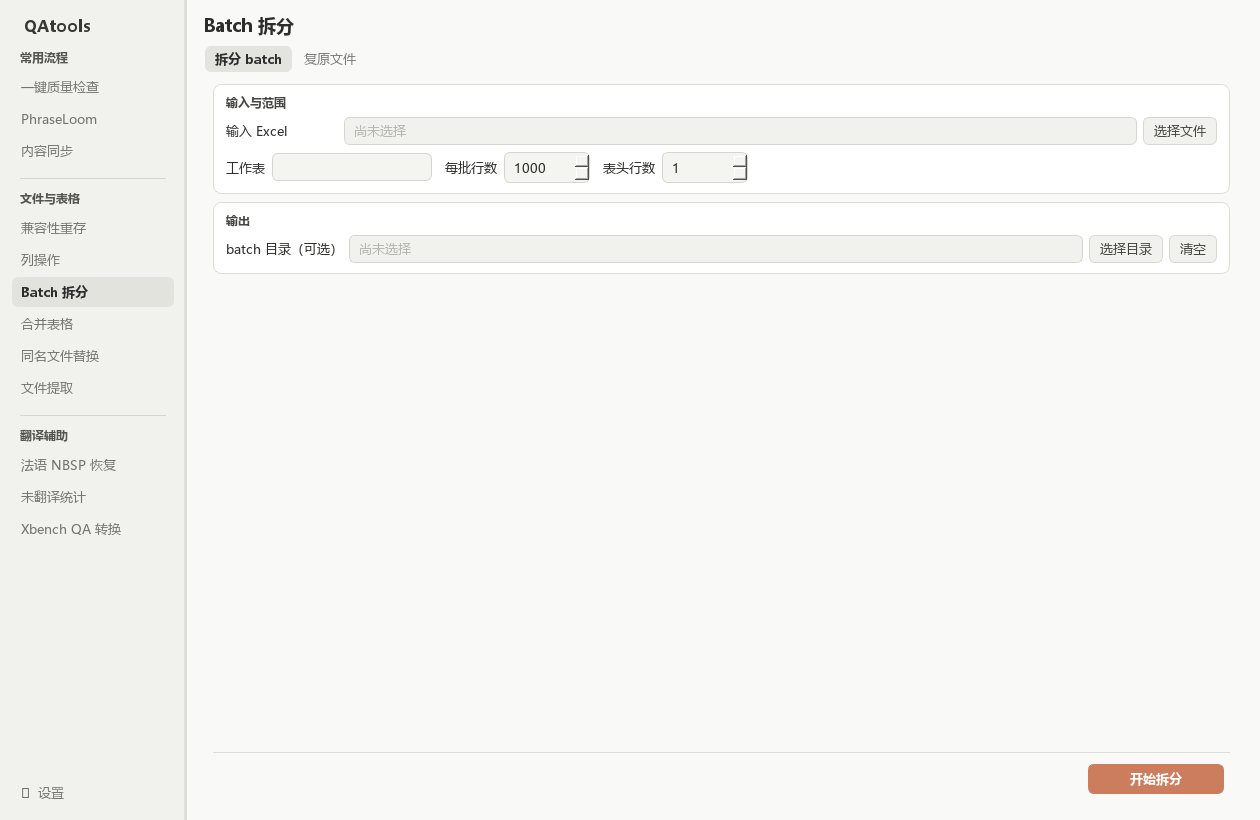Focus the 输入 Excel path field
This screenshot has width=1260, height=820.
(x=740, y=131)
